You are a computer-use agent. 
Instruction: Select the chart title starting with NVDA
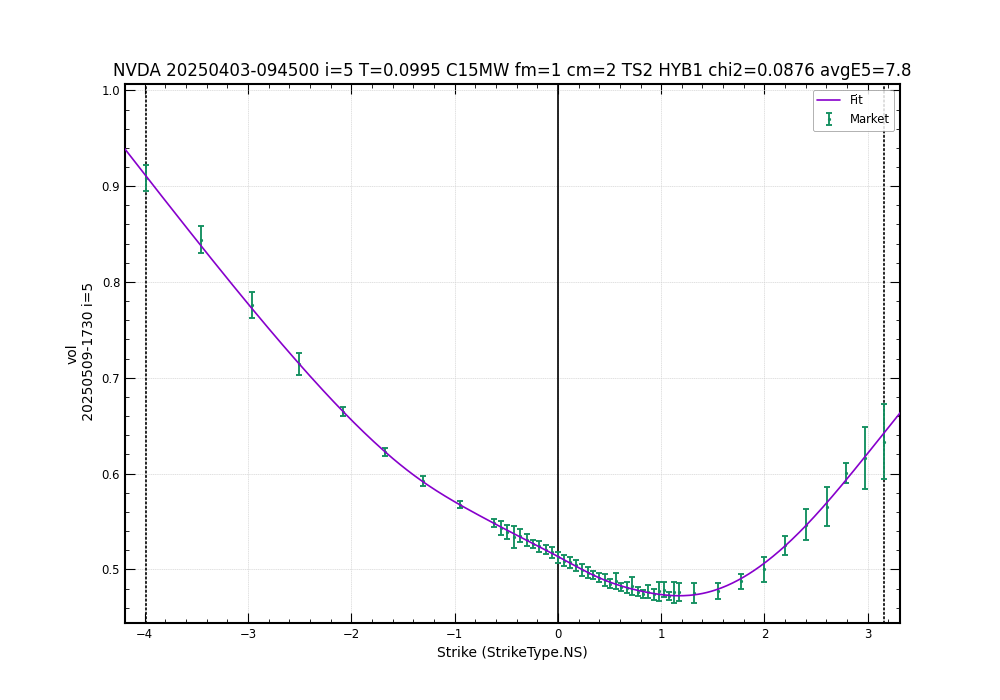tap(511, 71)
